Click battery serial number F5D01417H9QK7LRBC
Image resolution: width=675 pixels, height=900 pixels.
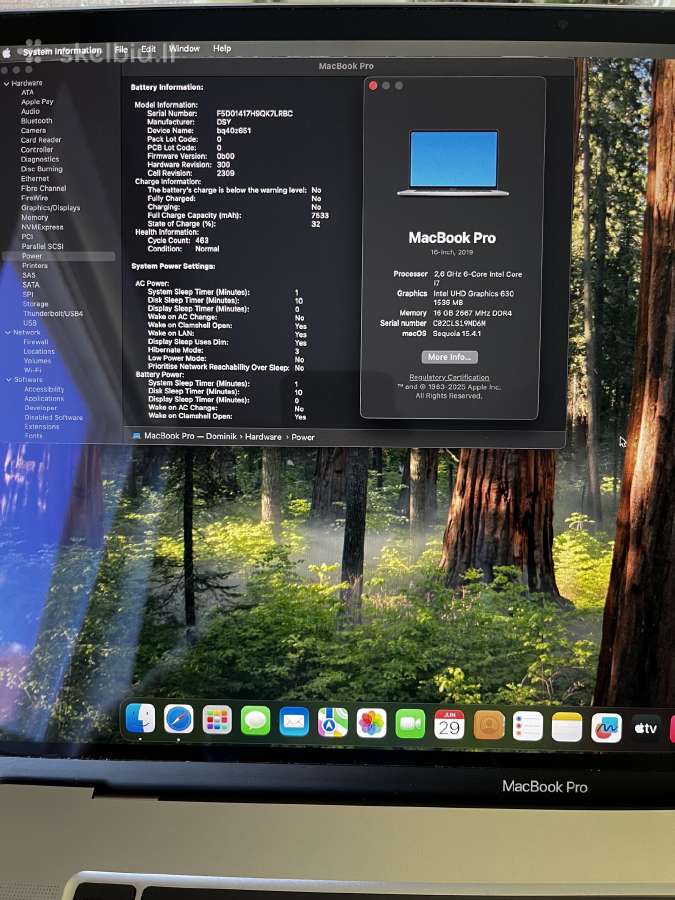pos(254,114)
